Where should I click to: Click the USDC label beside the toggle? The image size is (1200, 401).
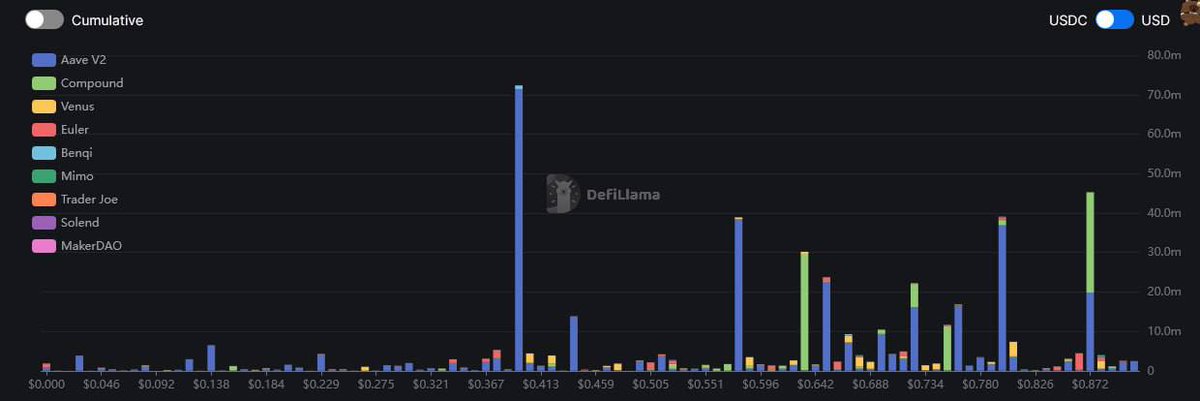click(x=1068, y=20)
